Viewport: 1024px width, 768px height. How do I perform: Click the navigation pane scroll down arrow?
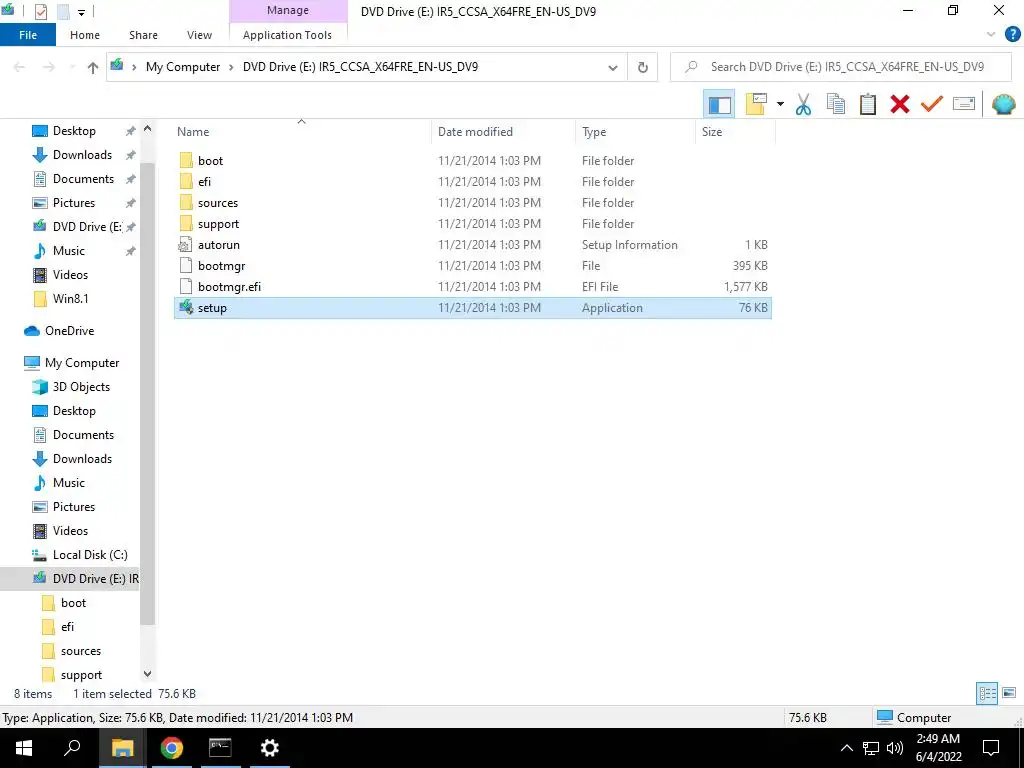click(x=148, y=674)
